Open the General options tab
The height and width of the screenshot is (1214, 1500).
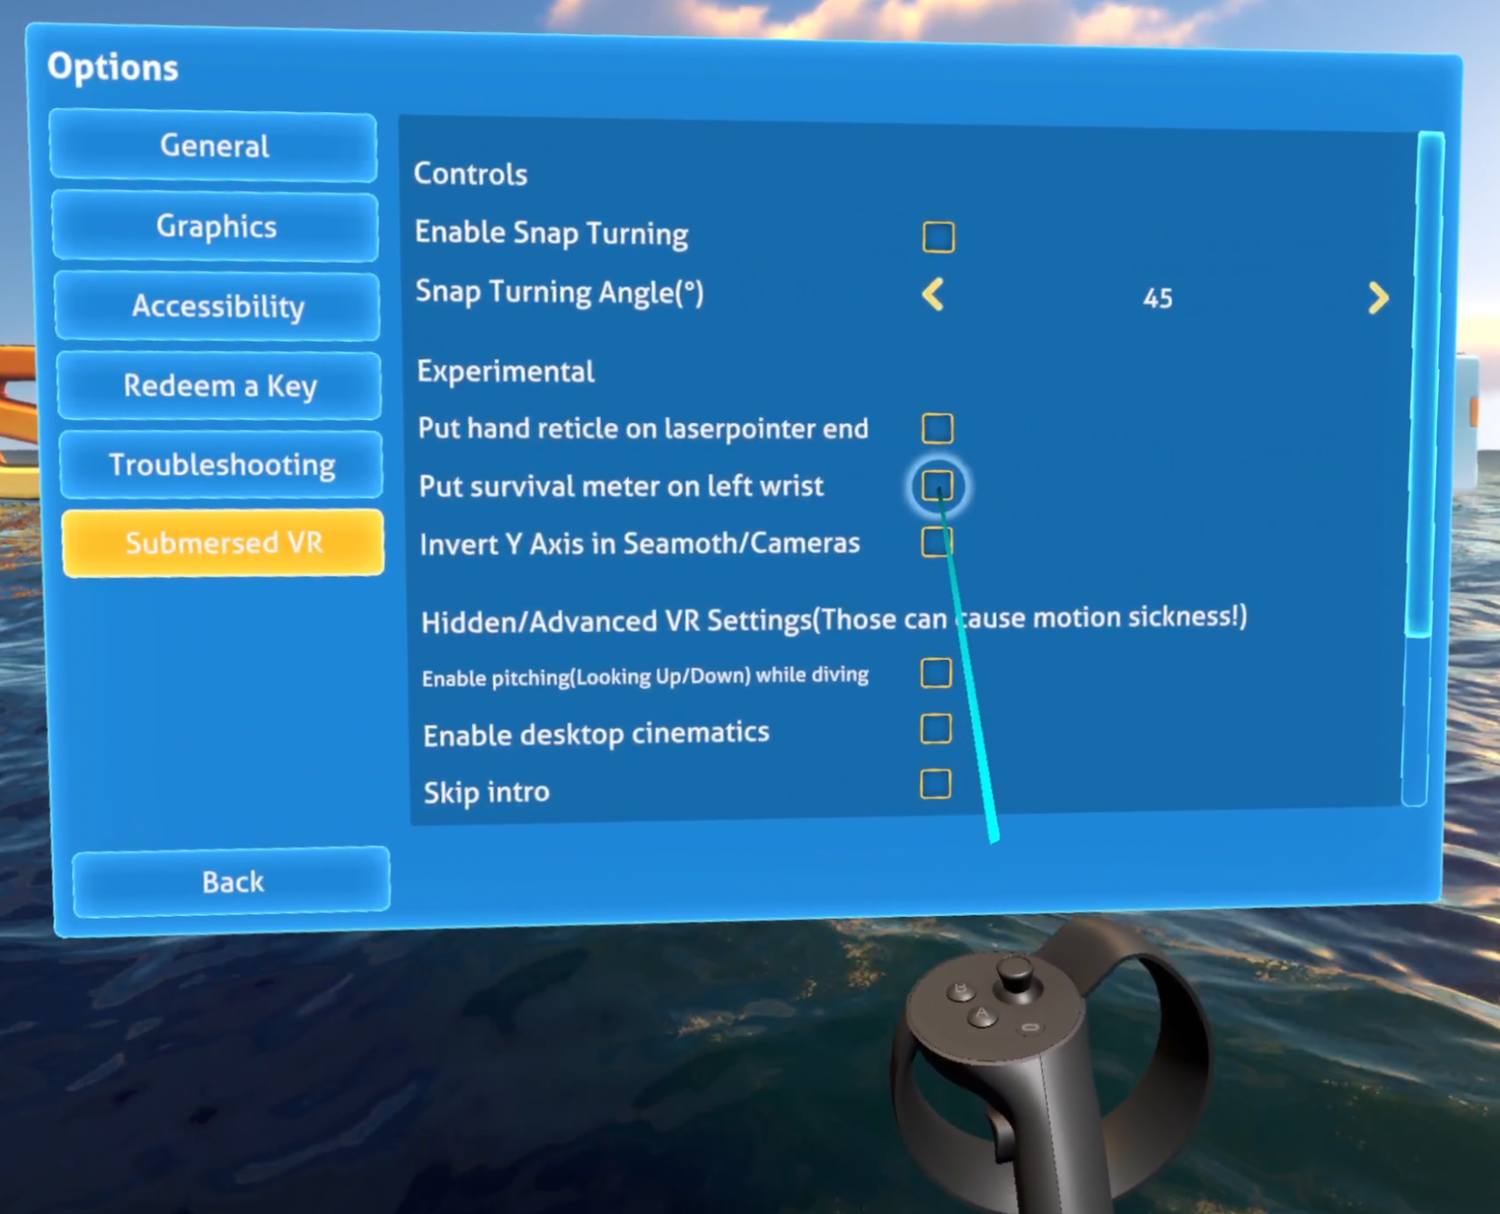point(213,146)
